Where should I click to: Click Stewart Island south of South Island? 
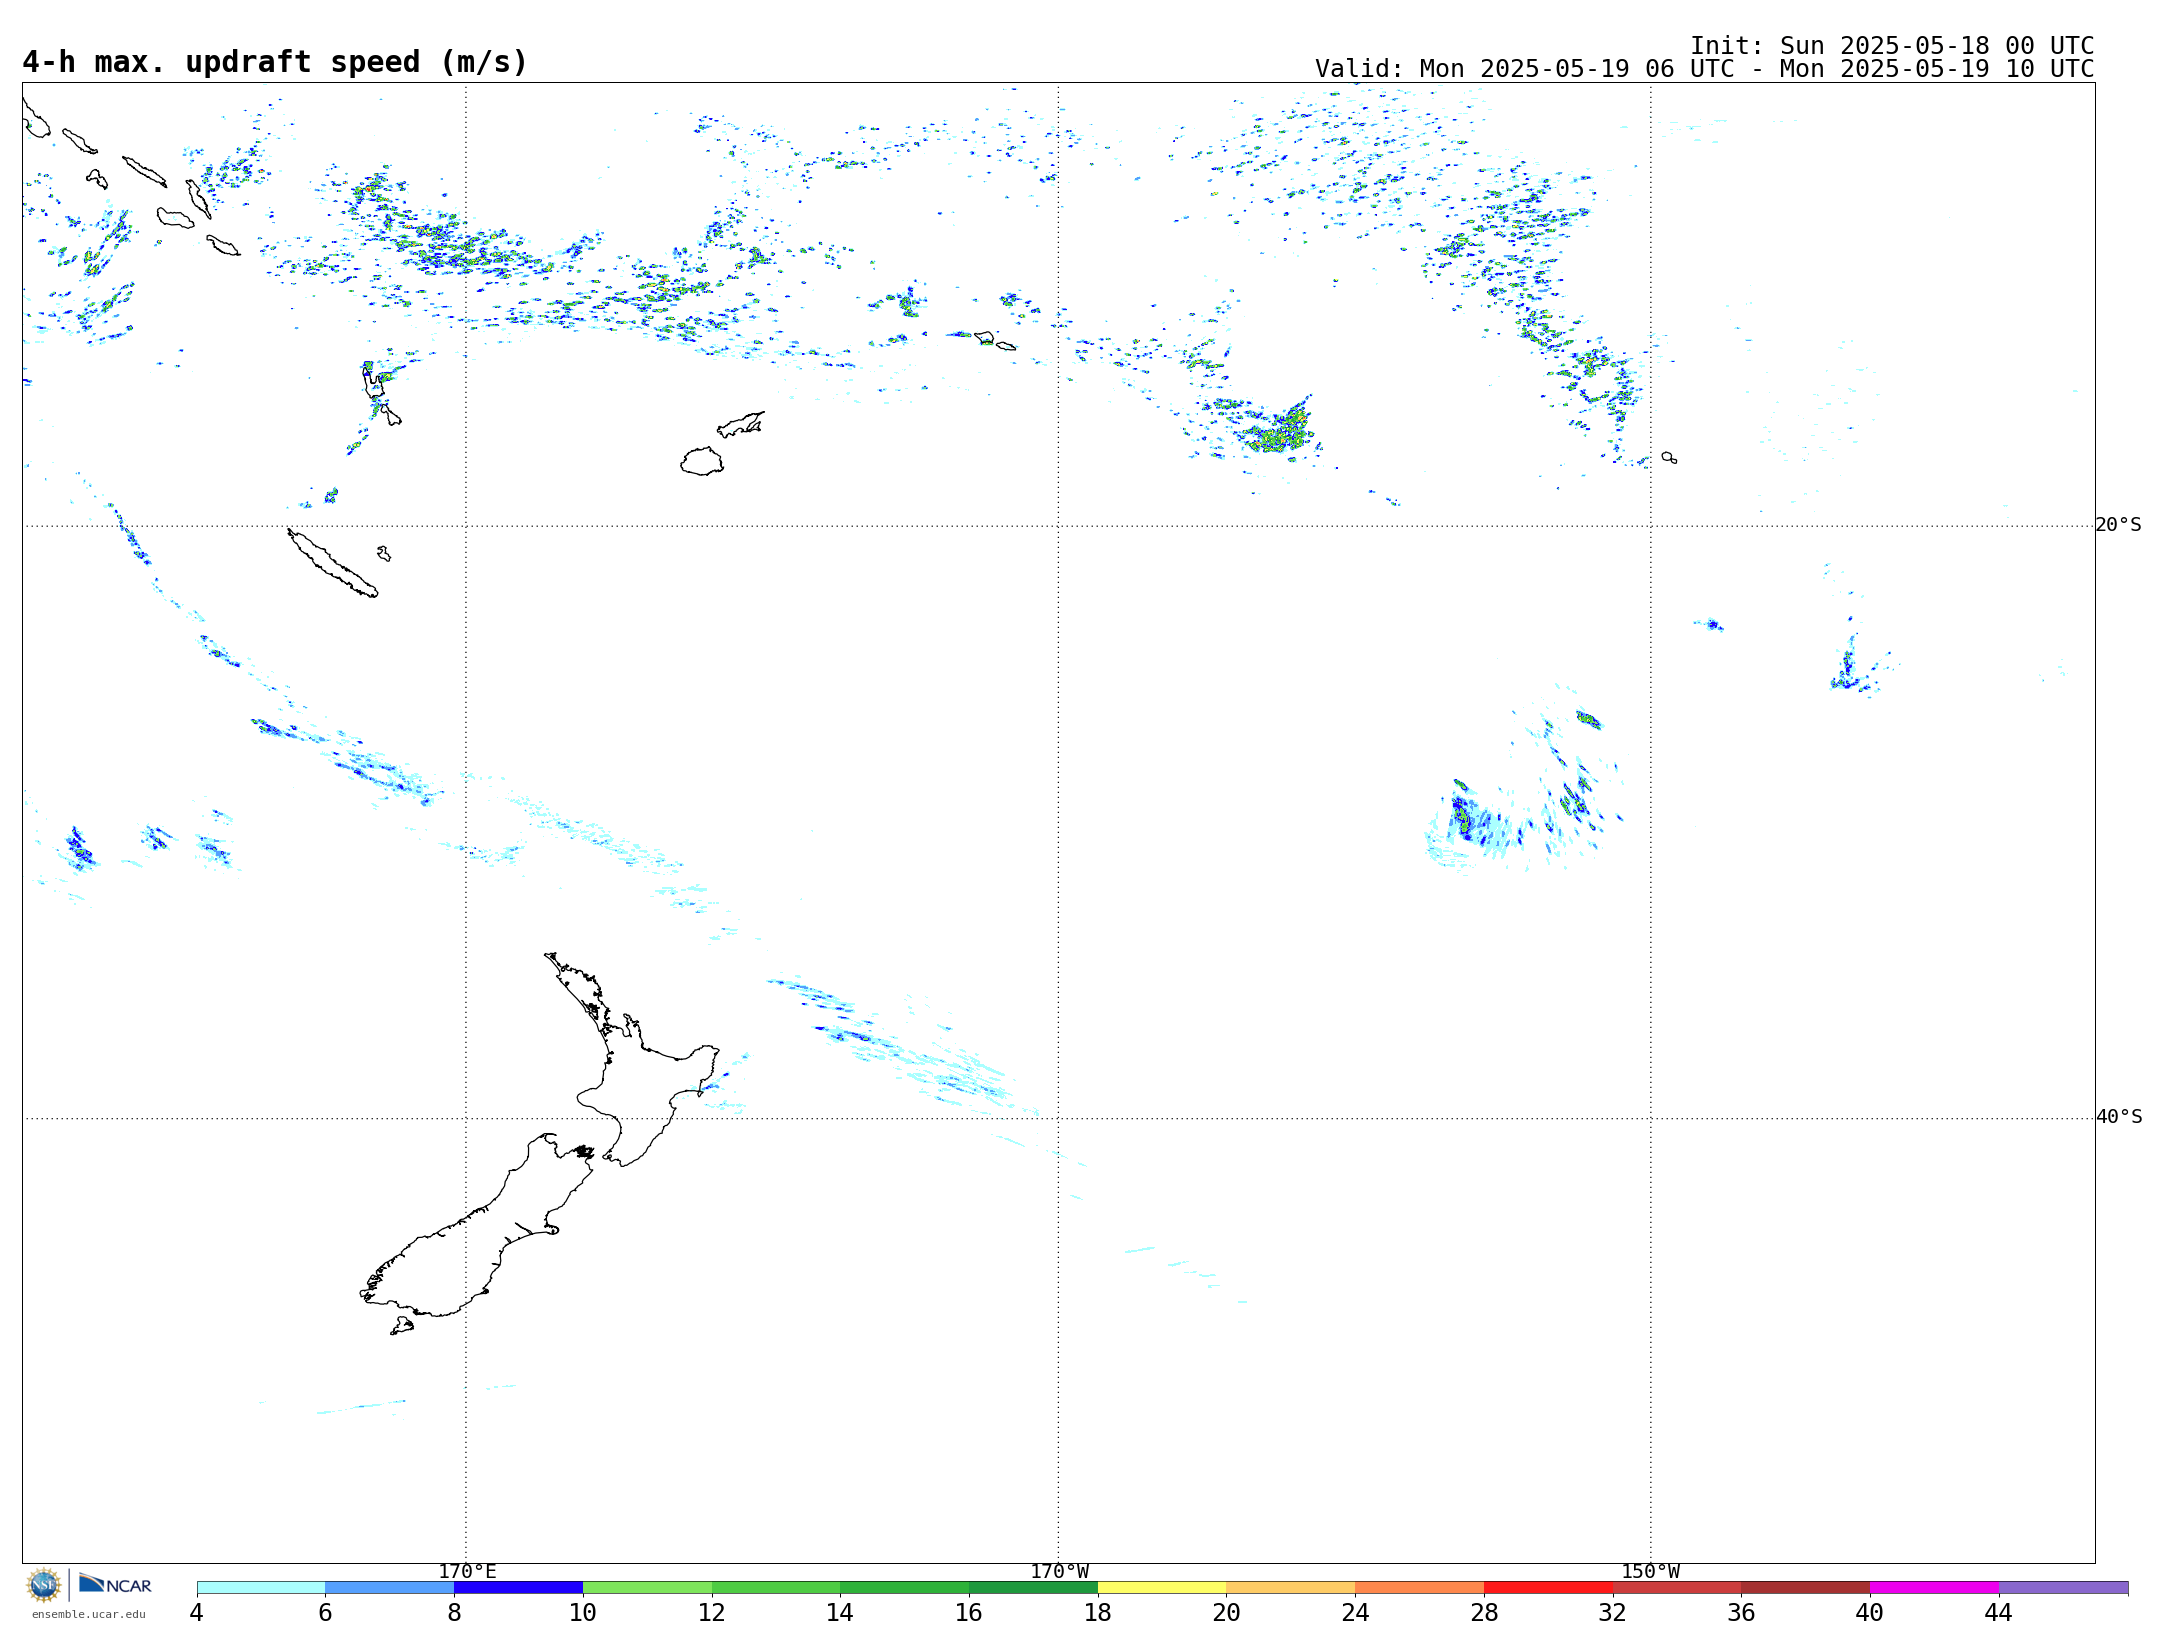(402, 1326)
